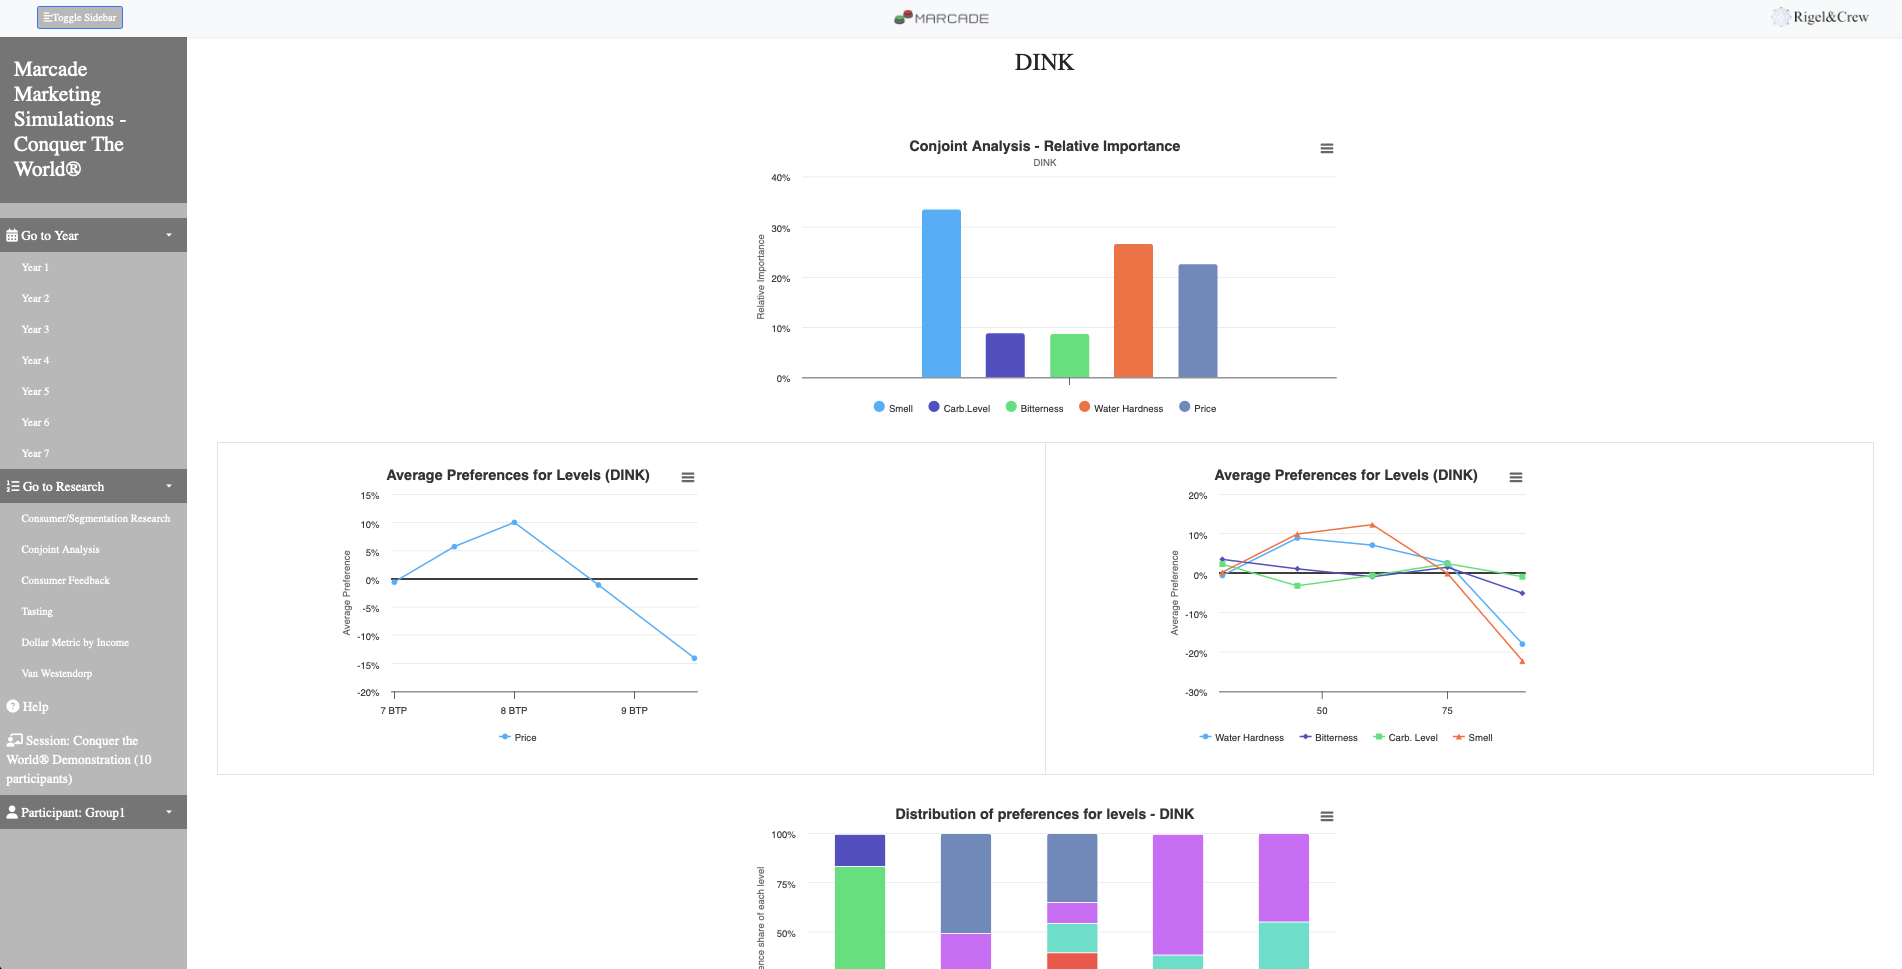Toggle Price series in importance legend
Image resolution: width=1902 pixels, height=969 pixels.
tap(1198, 408)
